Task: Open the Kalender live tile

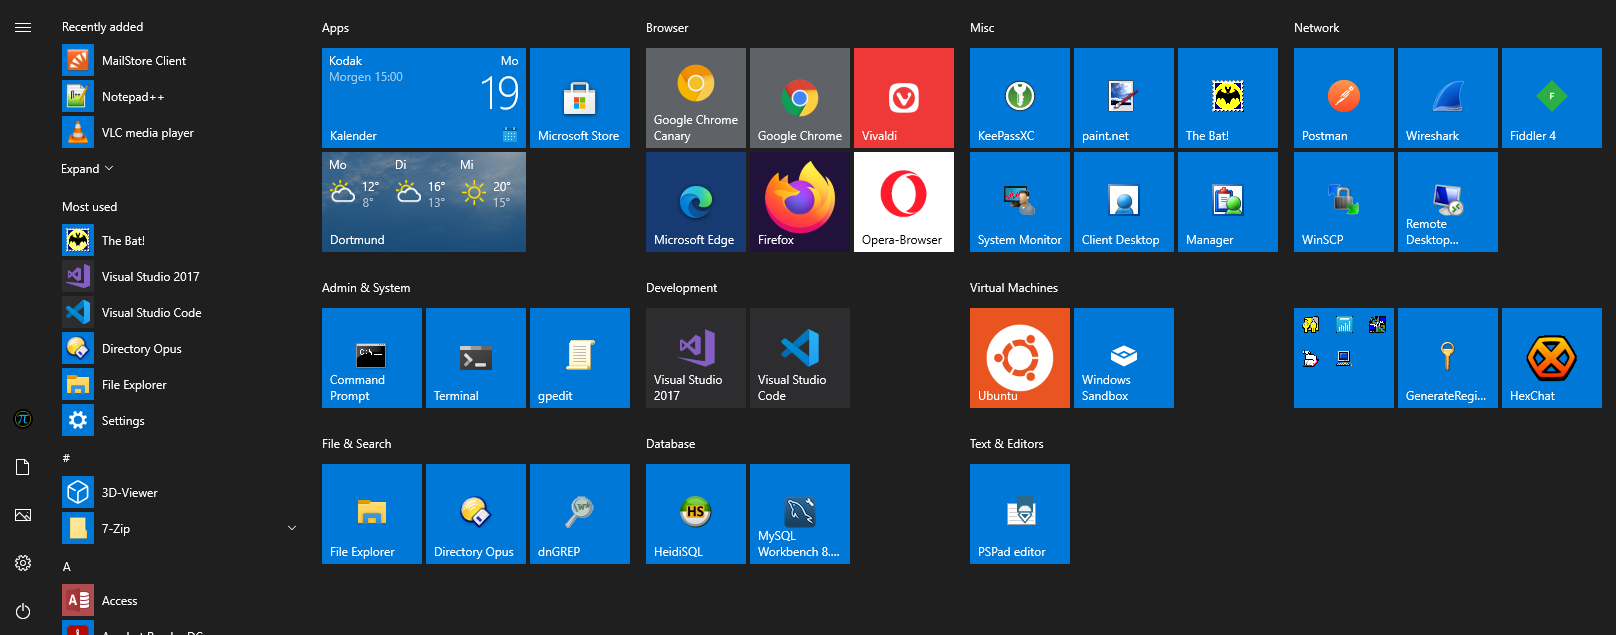Action: 424,98
